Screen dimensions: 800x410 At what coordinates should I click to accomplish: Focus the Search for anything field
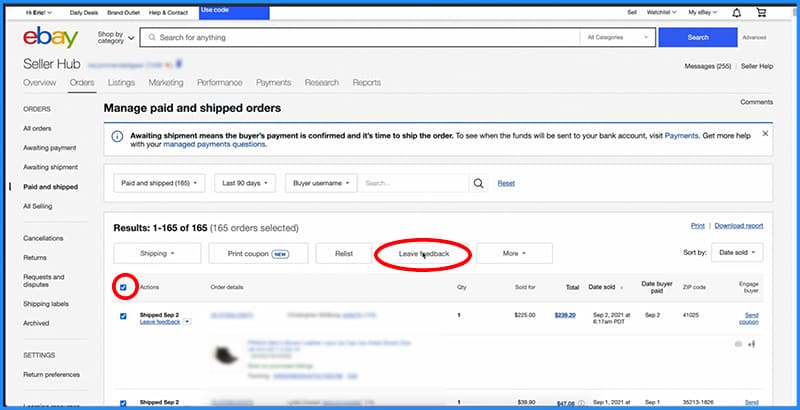tap(360, 37)
